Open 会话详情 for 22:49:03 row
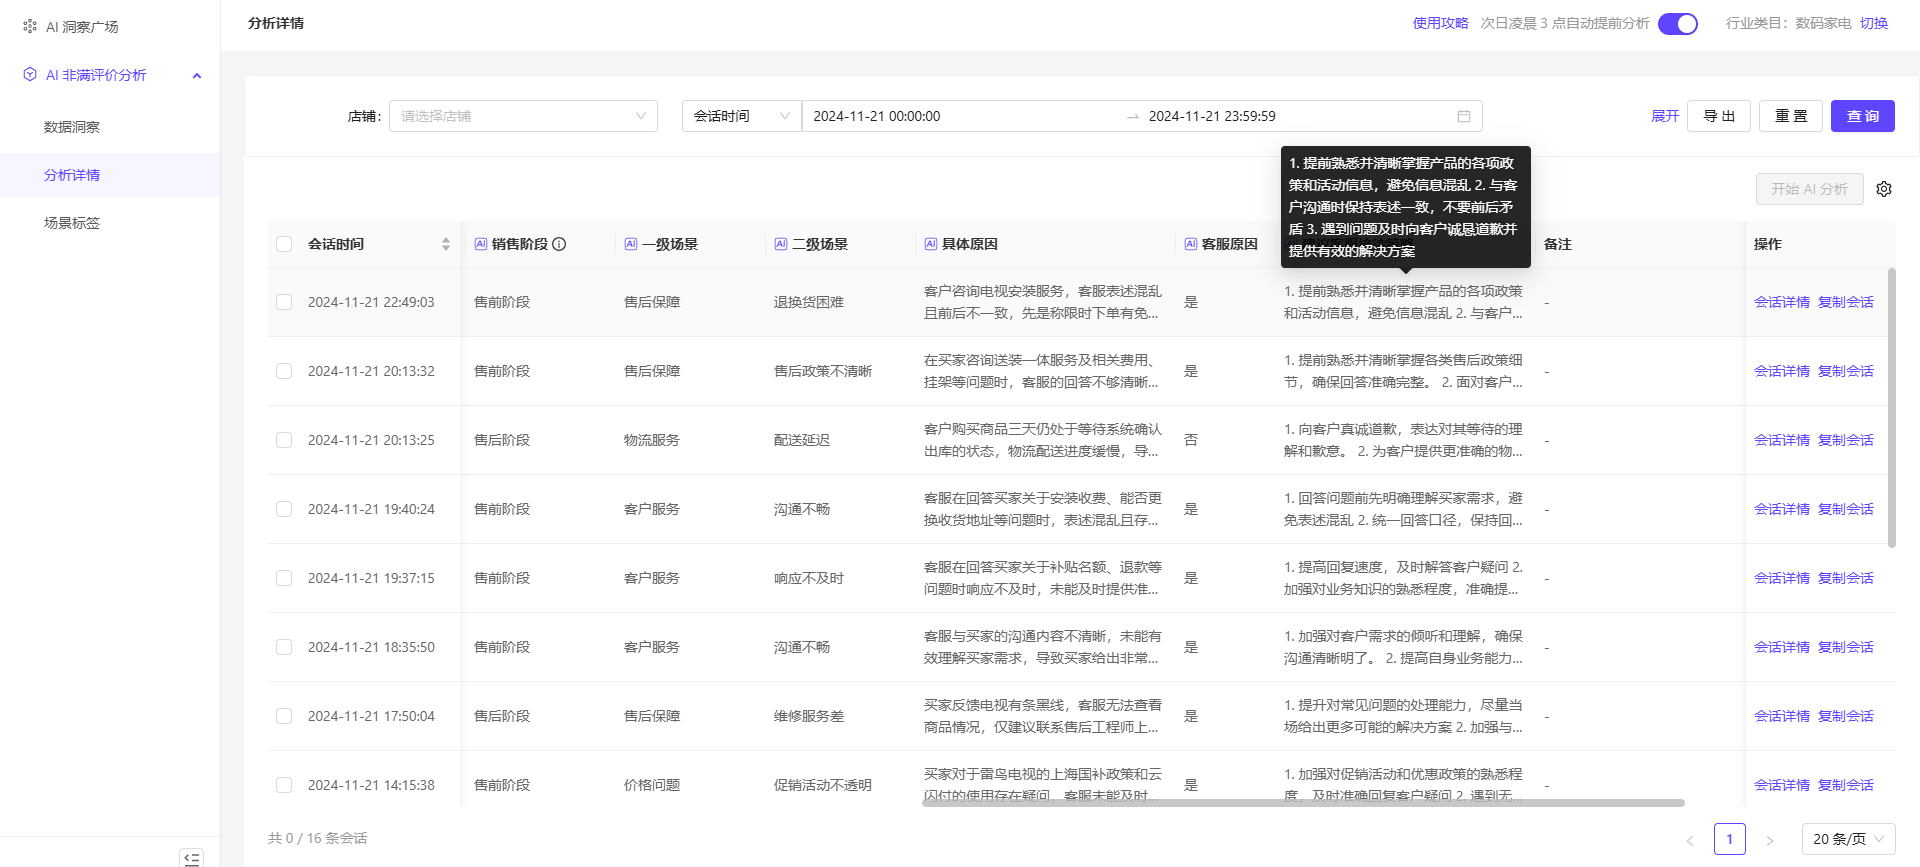1920x867 pixels. (1781, 302)
